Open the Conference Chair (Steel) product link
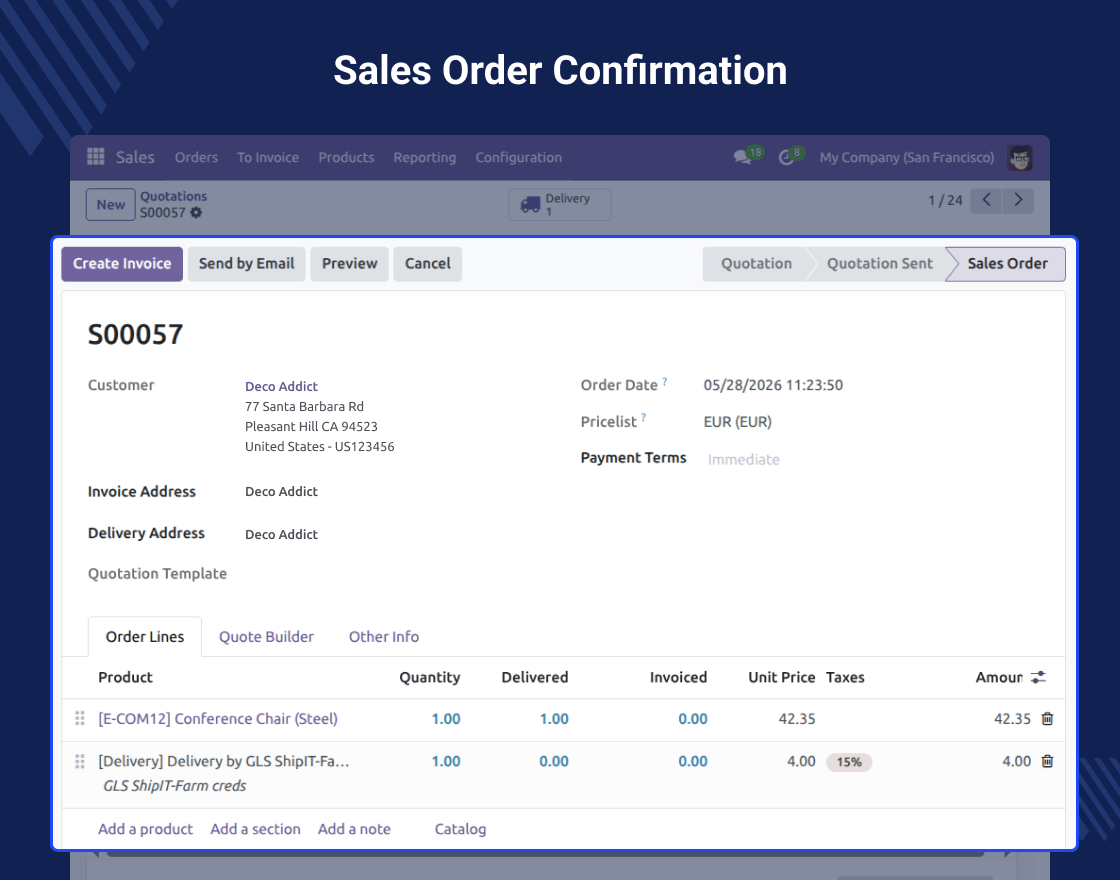This screenshot has width=1120, height=880. pos(218,719)
